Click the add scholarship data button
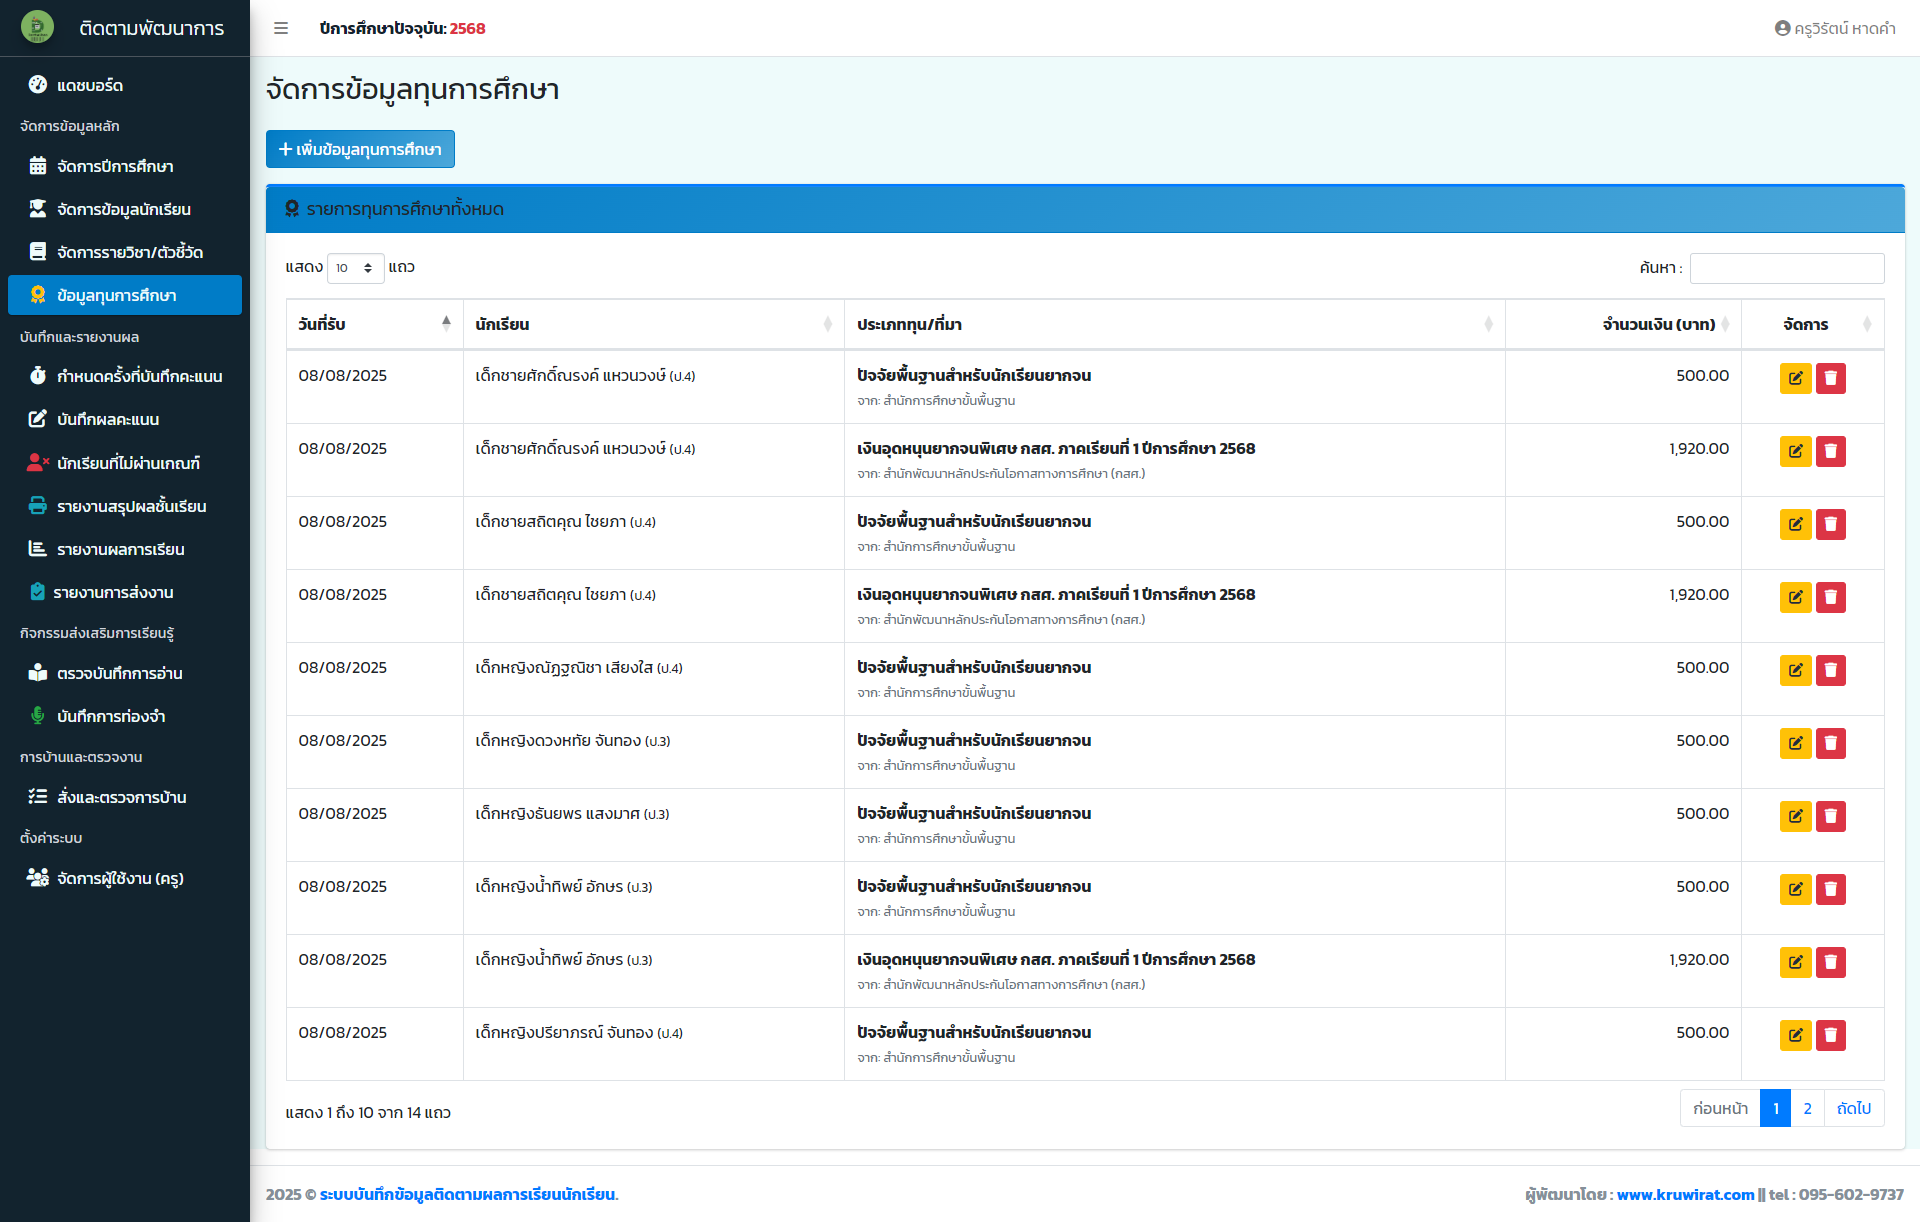 pos(360,149)
